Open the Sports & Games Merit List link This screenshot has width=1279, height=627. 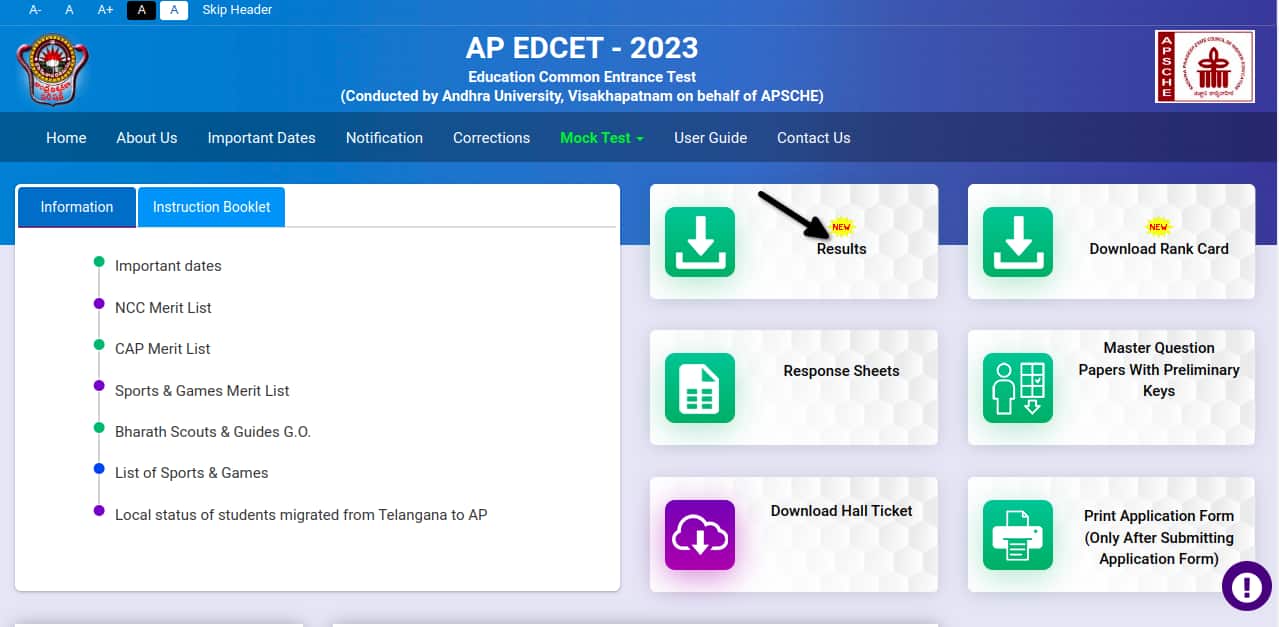pos(202,391)
